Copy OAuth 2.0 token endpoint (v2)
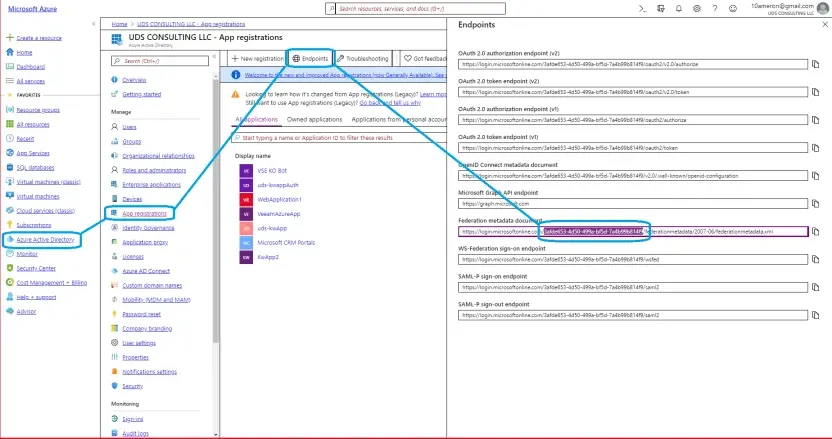 coord(816,92)
